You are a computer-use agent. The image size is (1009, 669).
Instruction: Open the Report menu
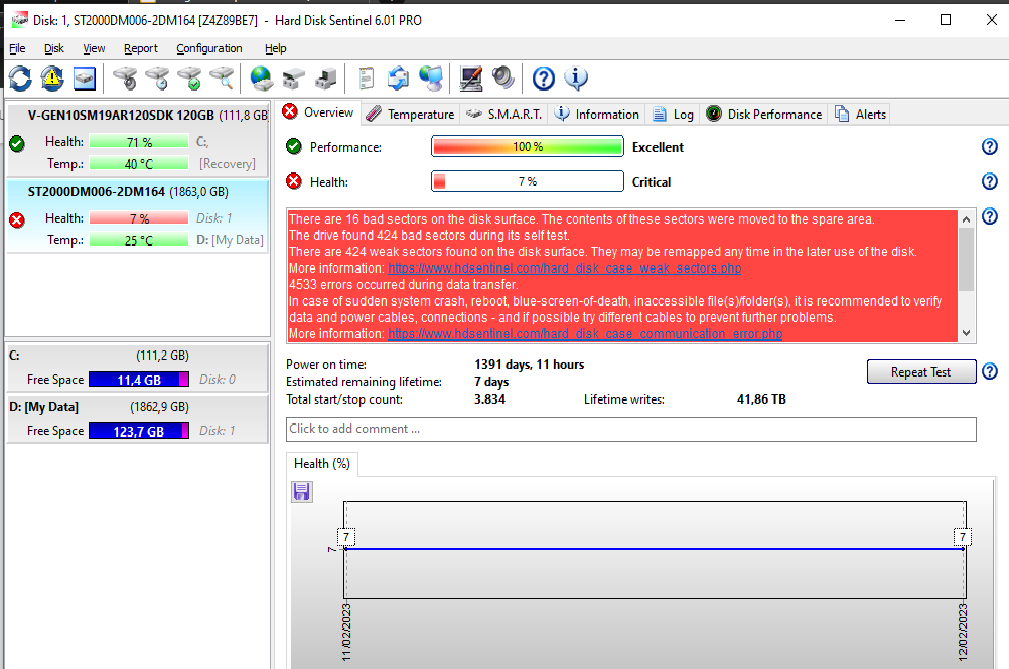[141, 48]
